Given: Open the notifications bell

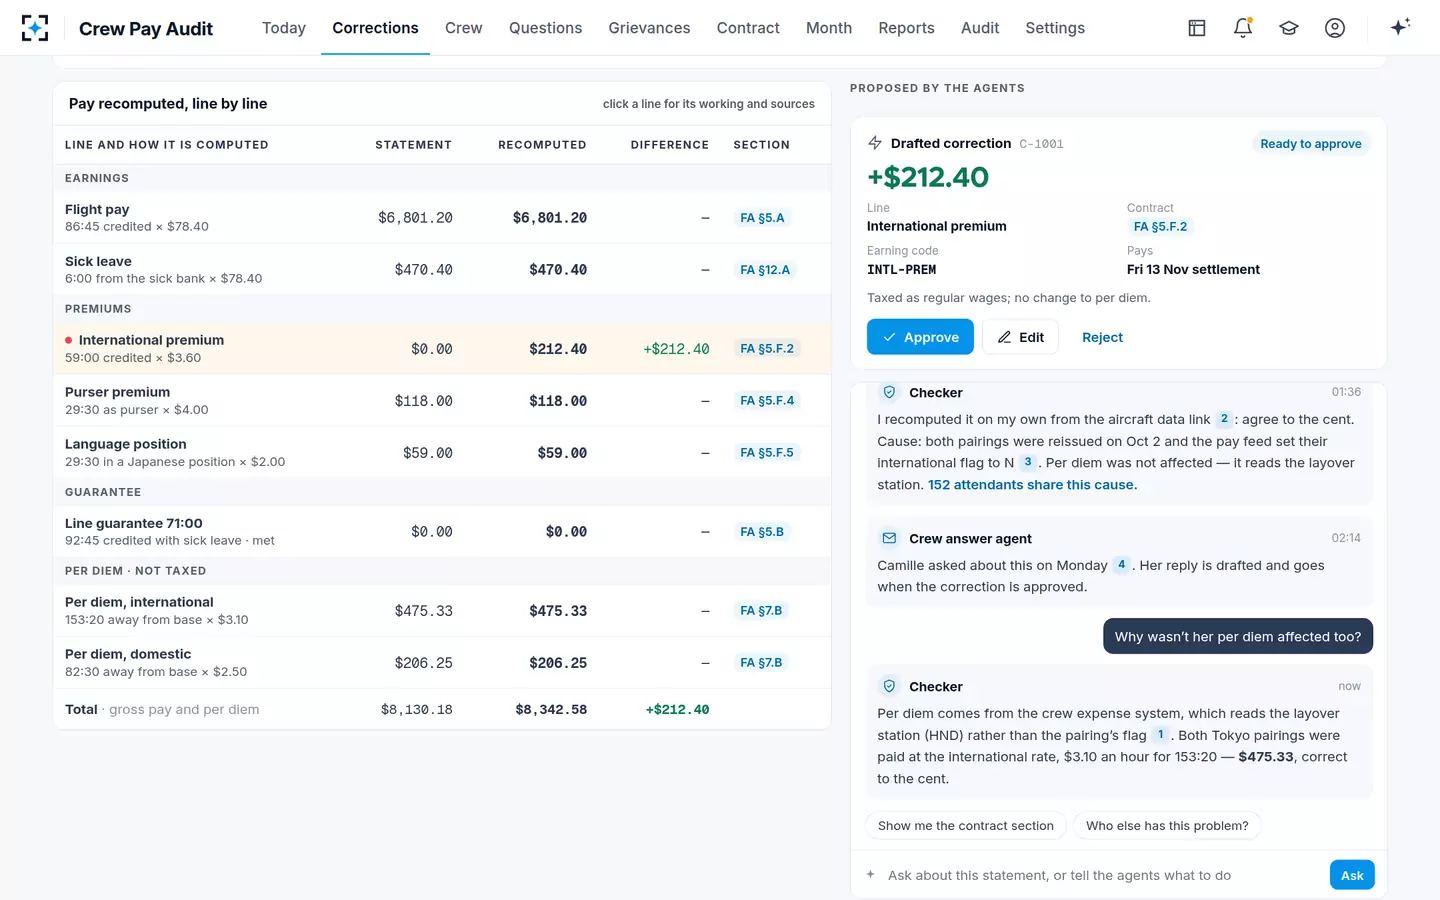Looking at the screenshot, I should 1243,28.
